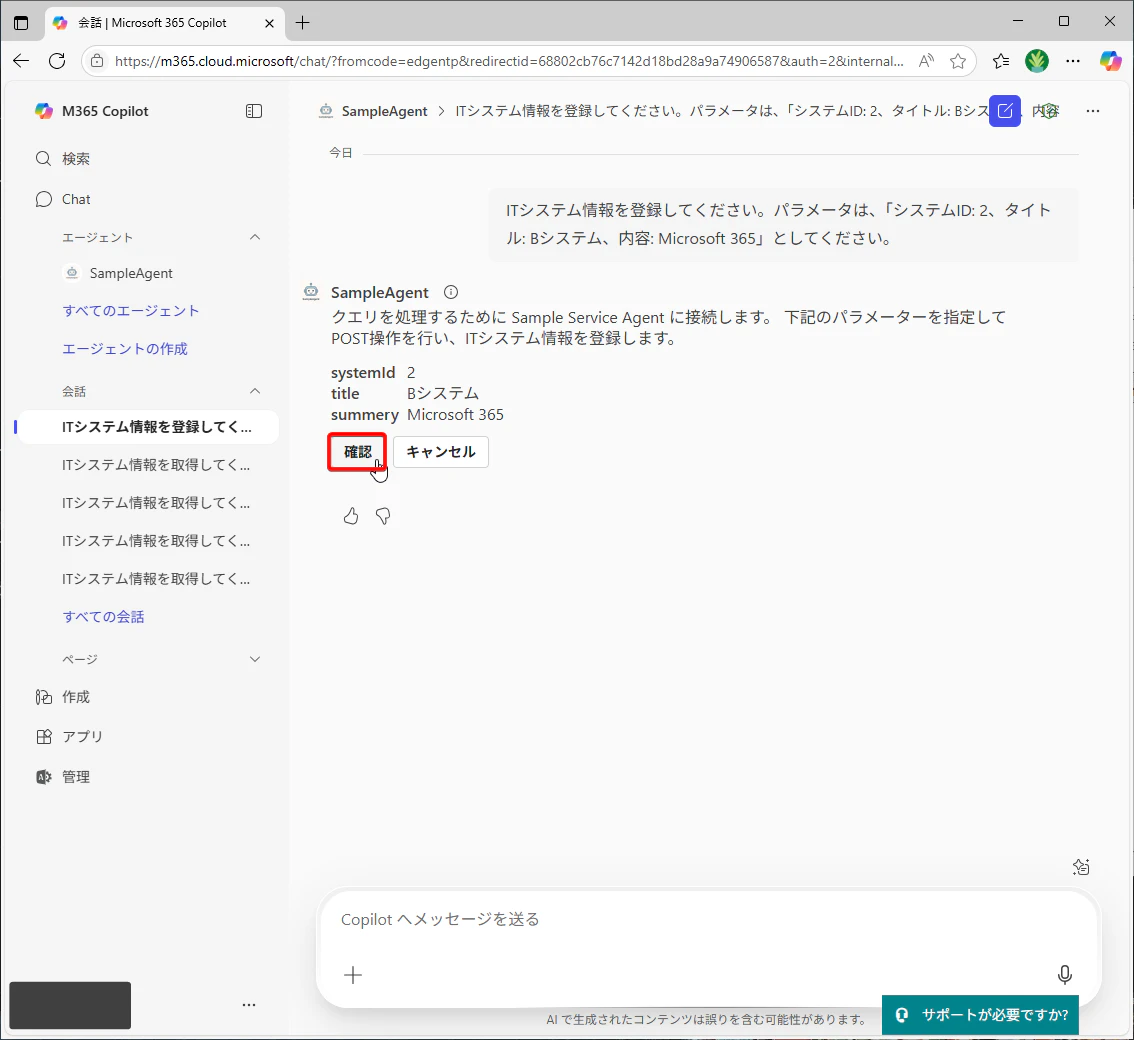
Task: Open the すべてのエージェント link
Action: click(131, 311)
